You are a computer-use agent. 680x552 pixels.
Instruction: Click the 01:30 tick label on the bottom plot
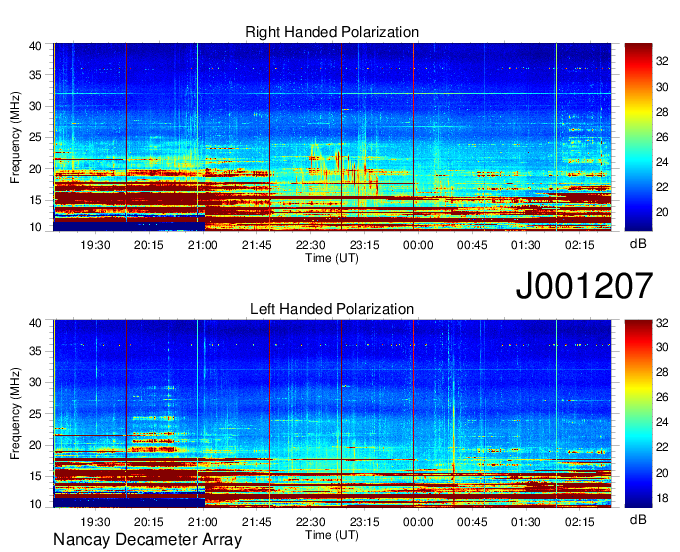pyautogui.click(x=526, y=522)
